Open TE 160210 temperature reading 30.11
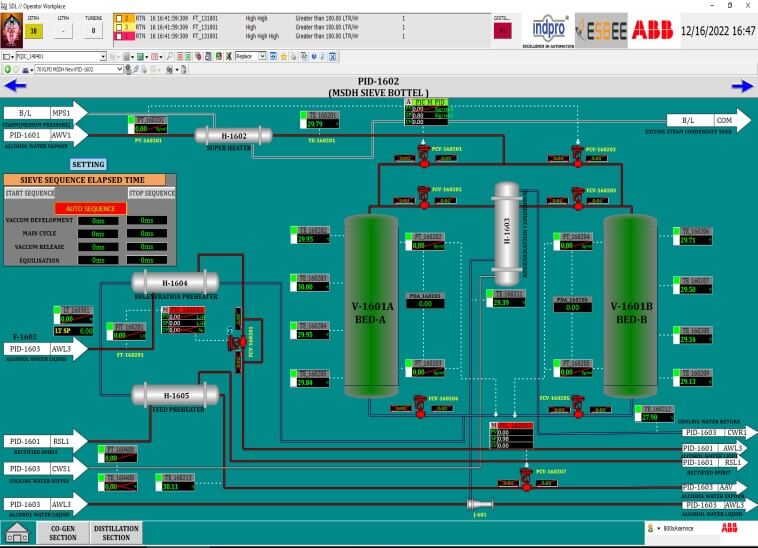Image resolution: width=758 pixels, height=548 pixels. pyautogui.click(x=175, y=482)
